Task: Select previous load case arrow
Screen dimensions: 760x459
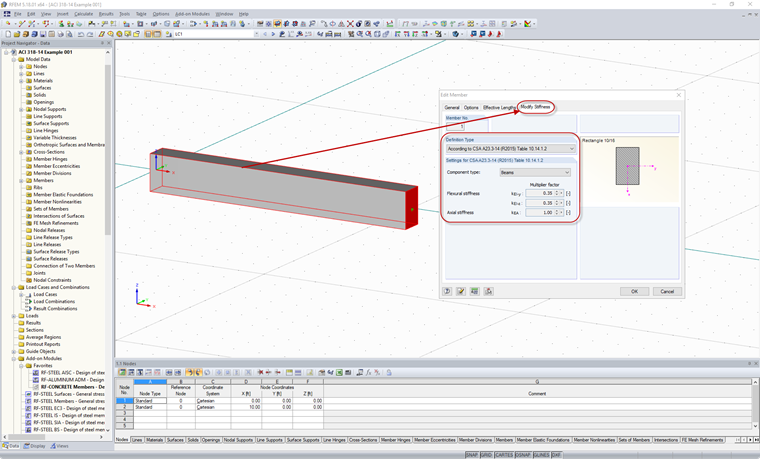Action: point(265,34)
